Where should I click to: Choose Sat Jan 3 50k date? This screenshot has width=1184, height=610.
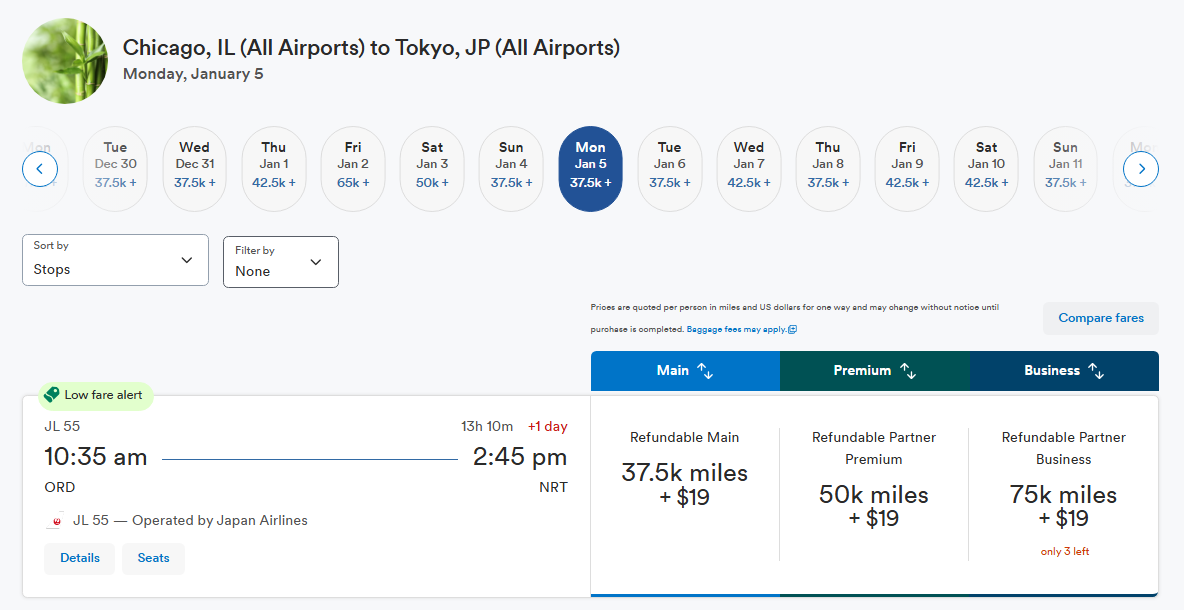(432, 169)
